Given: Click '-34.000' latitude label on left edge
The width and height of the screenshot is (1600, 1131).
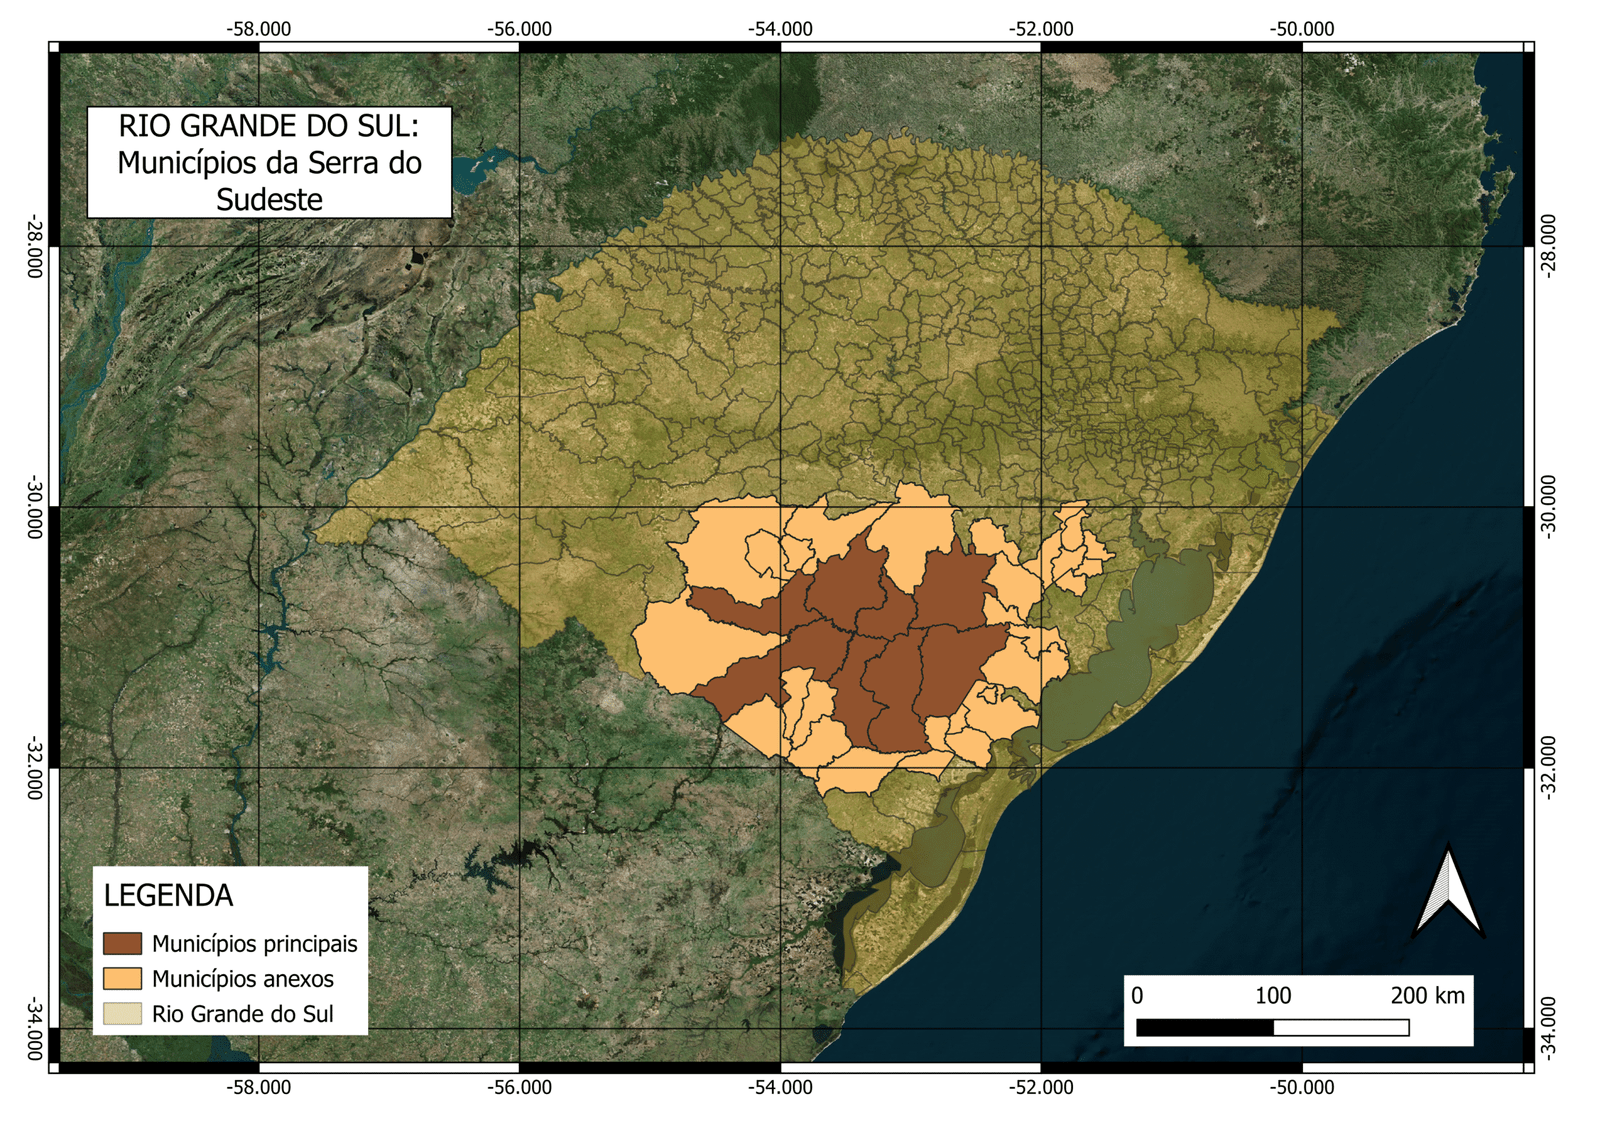Looking at the screenshot, I should [x=35, y=1029].
